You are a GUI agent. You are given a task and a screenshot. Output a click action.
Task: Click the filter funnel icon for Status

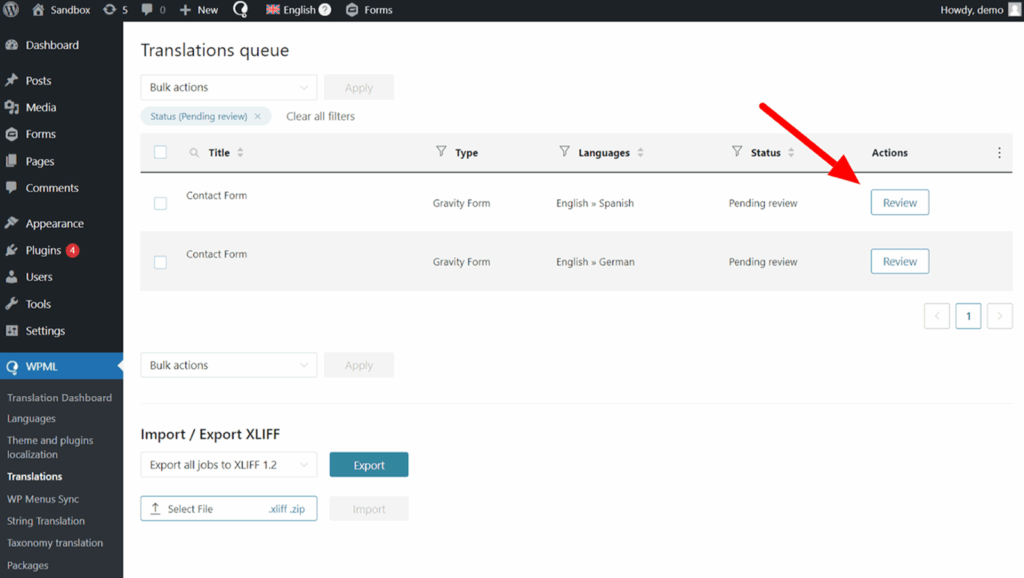tap(737, 152)
